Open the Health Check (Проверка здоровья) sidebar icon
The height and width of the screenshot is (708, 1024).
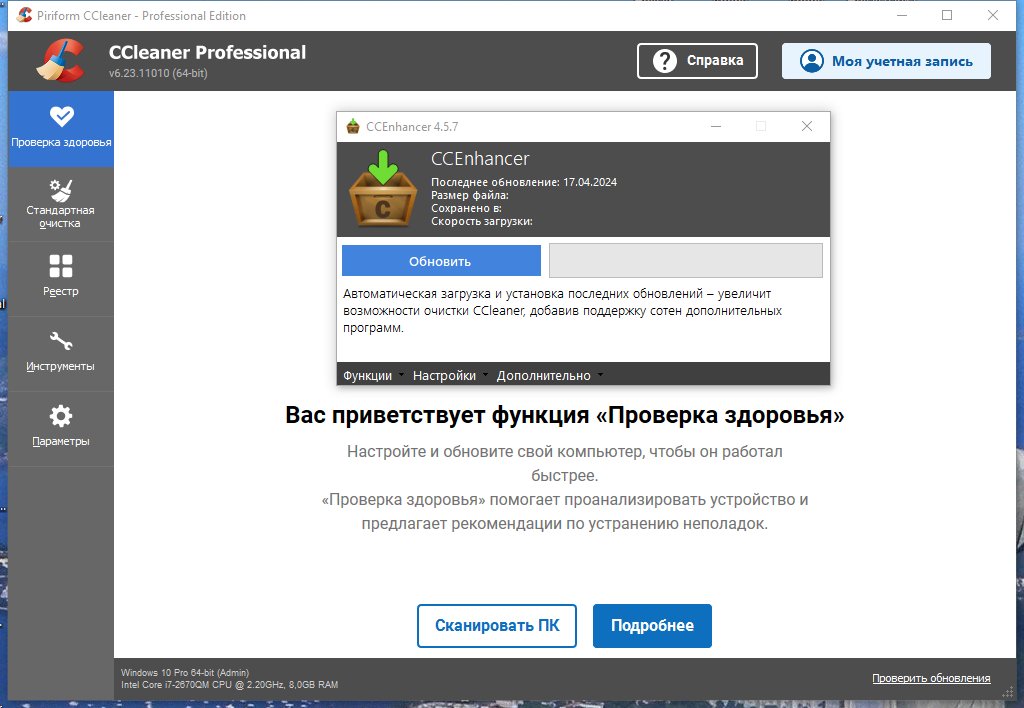coord(61,116)
